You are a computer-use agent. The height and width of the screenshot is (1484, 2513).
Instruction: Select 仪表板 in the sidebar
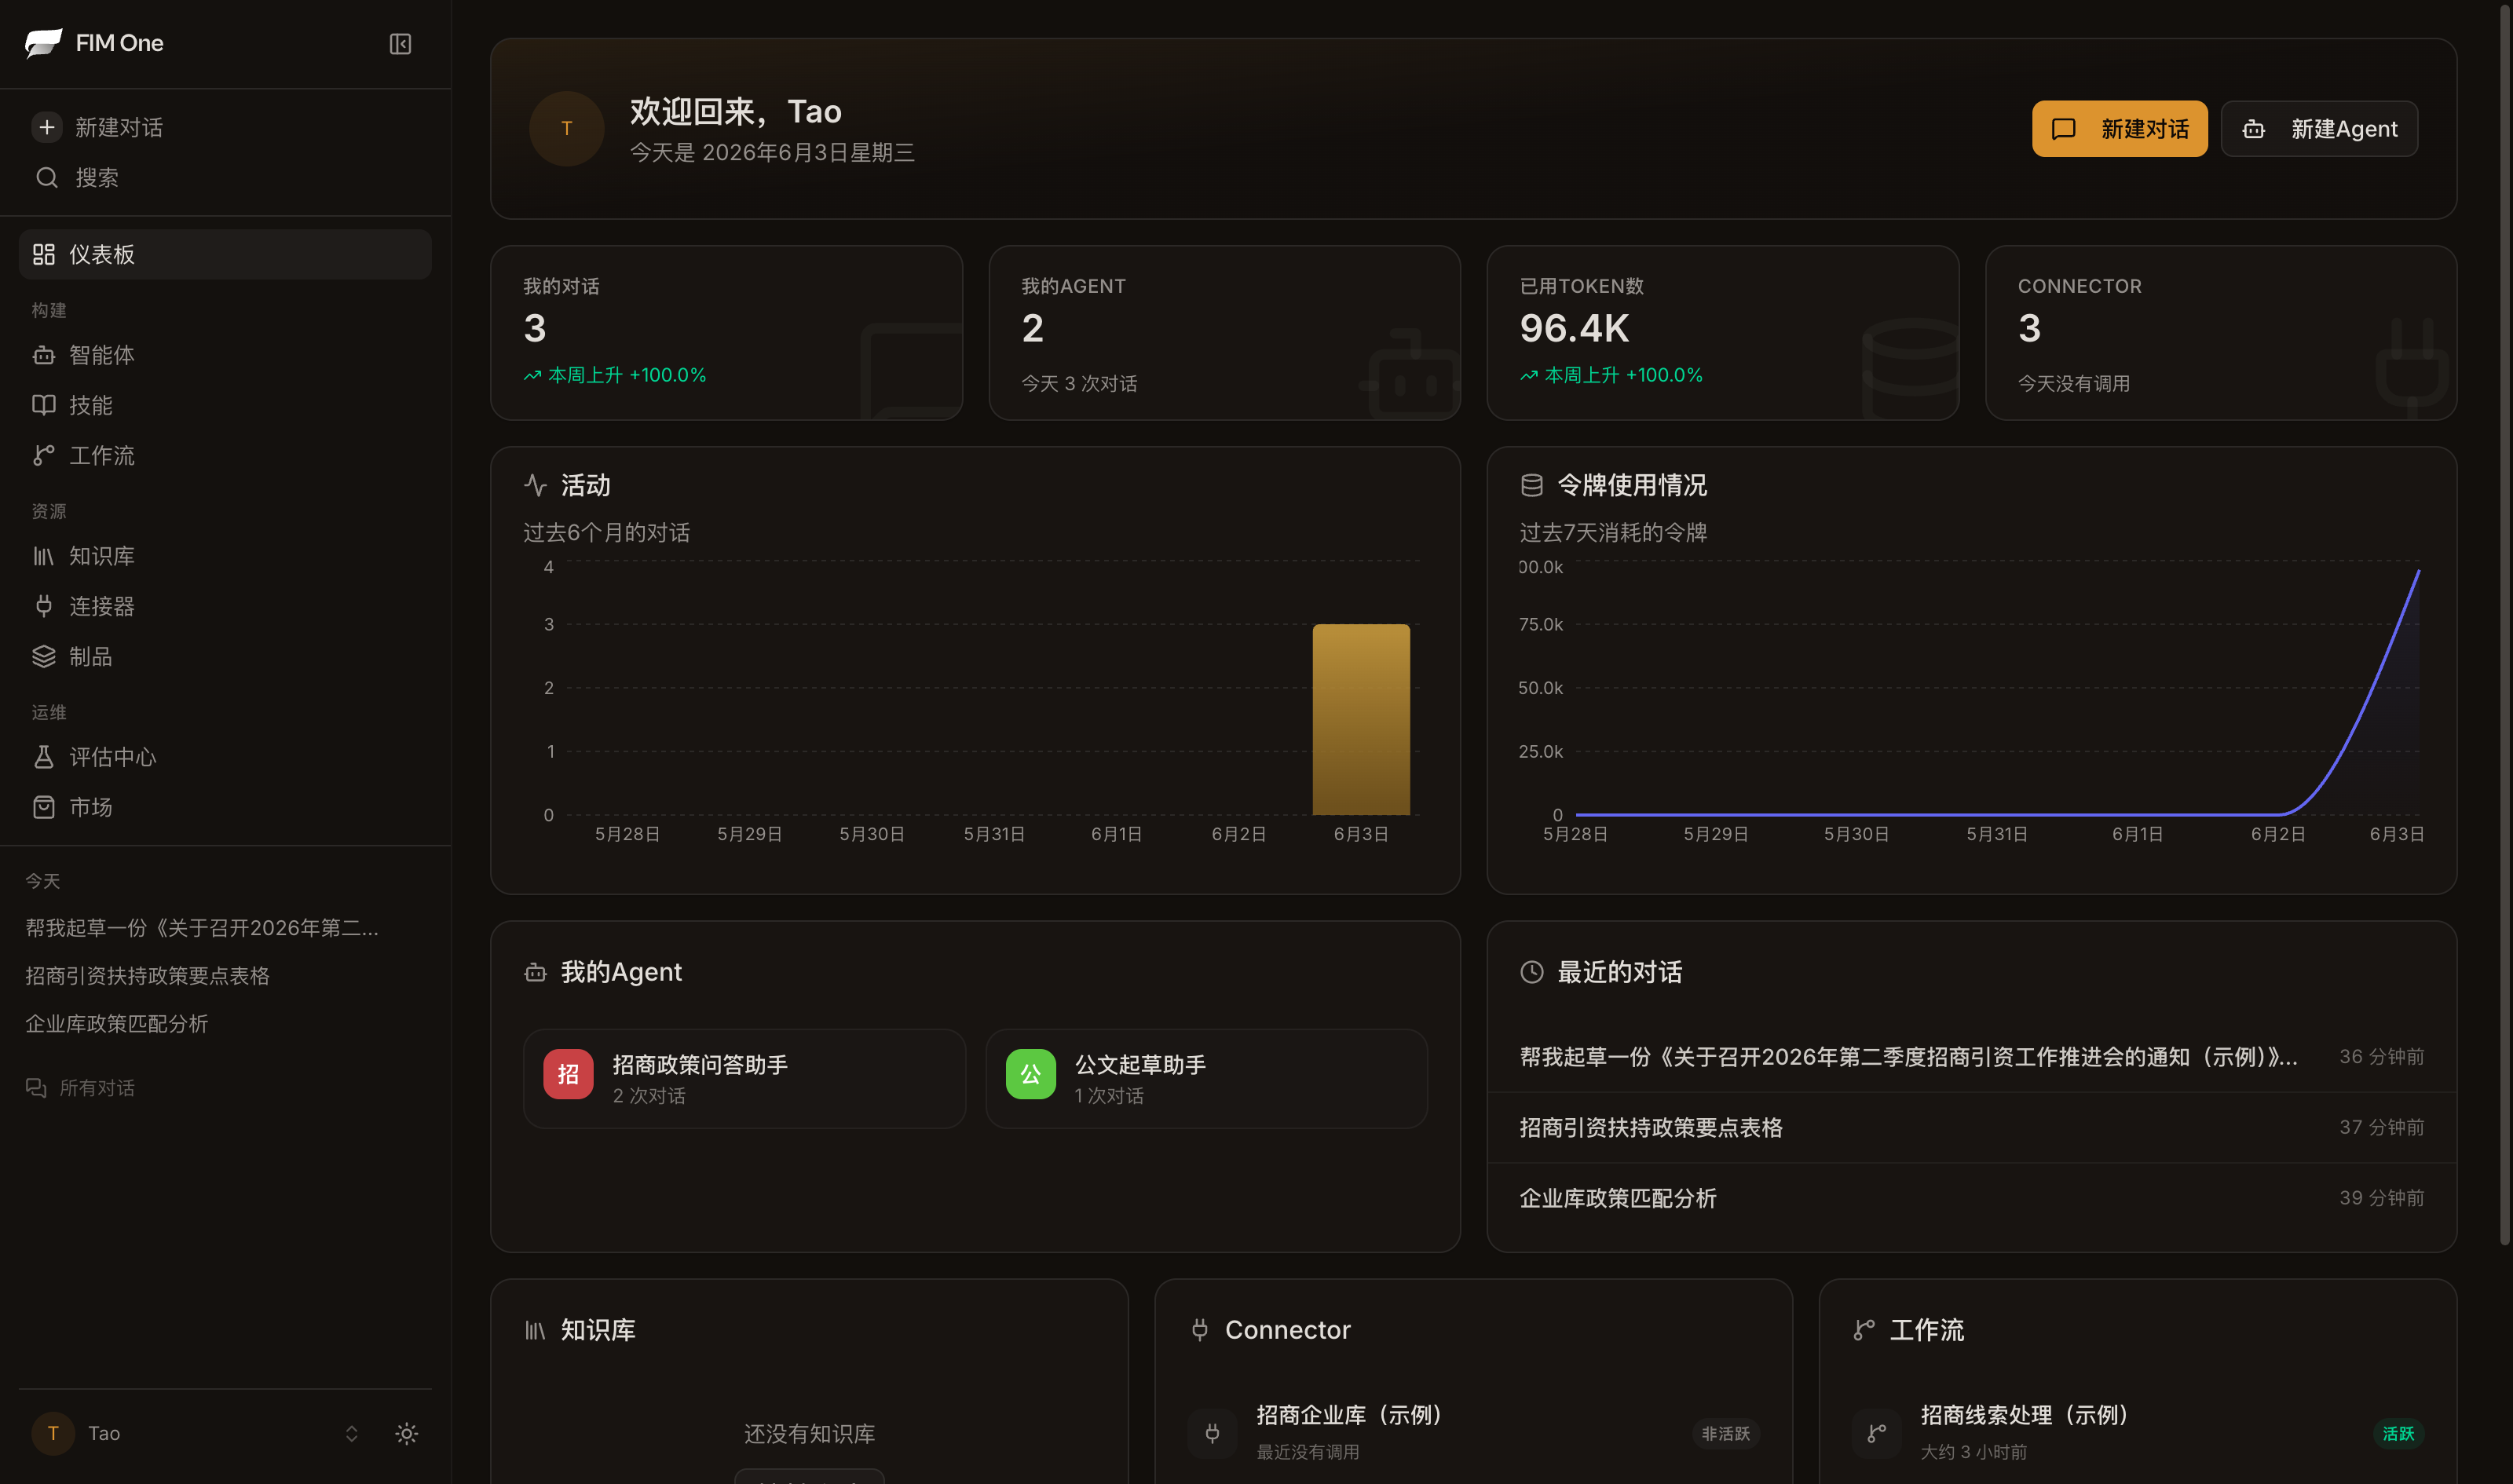[225, 254]
